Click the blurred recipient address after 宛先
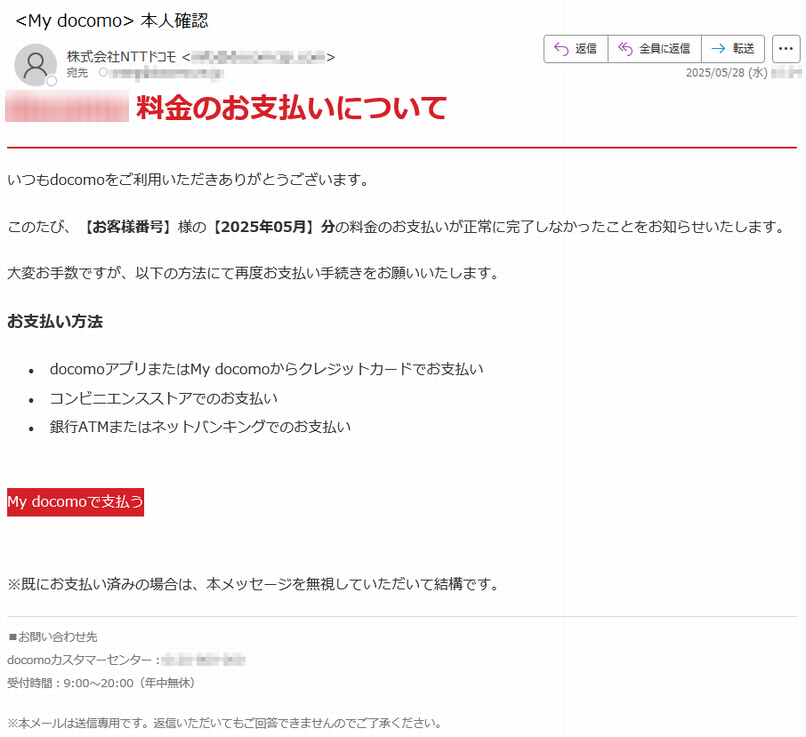The width and height of the screenshot is (806, 737). point(167,73)
